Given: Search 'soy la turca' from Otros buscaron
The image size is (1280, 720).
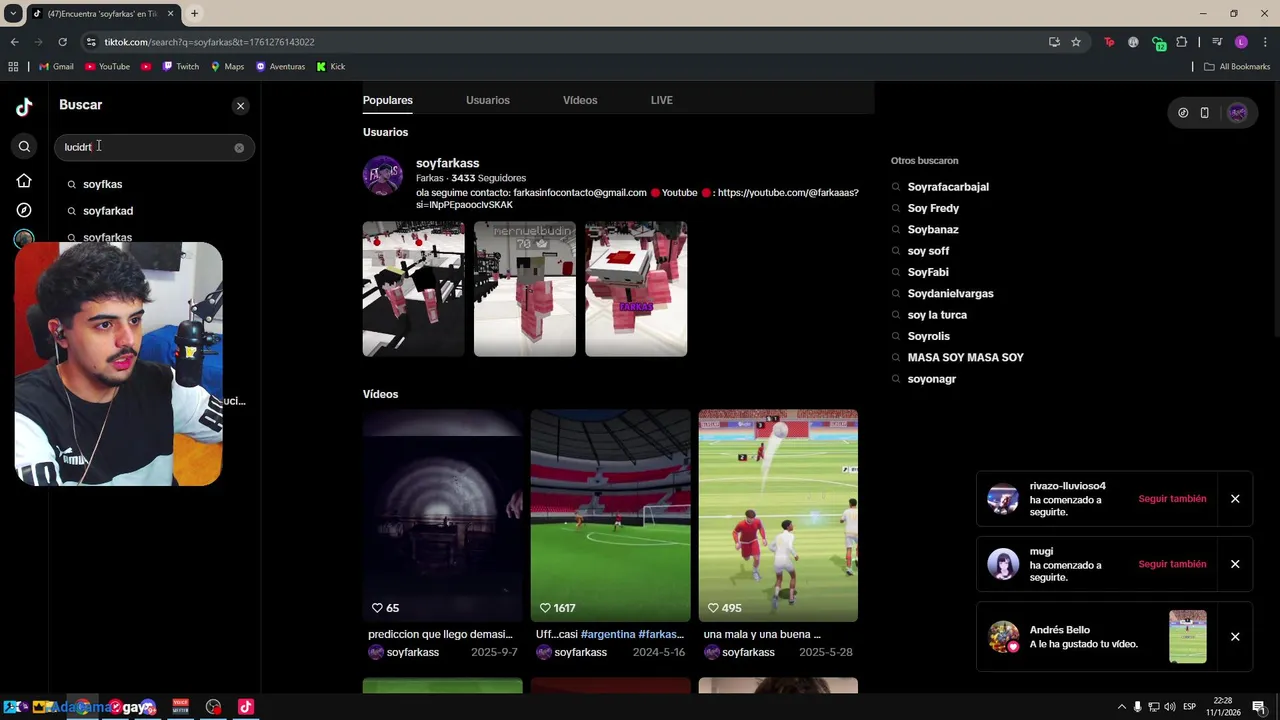Looking at the screenshot, I should [x=937, y=315].
